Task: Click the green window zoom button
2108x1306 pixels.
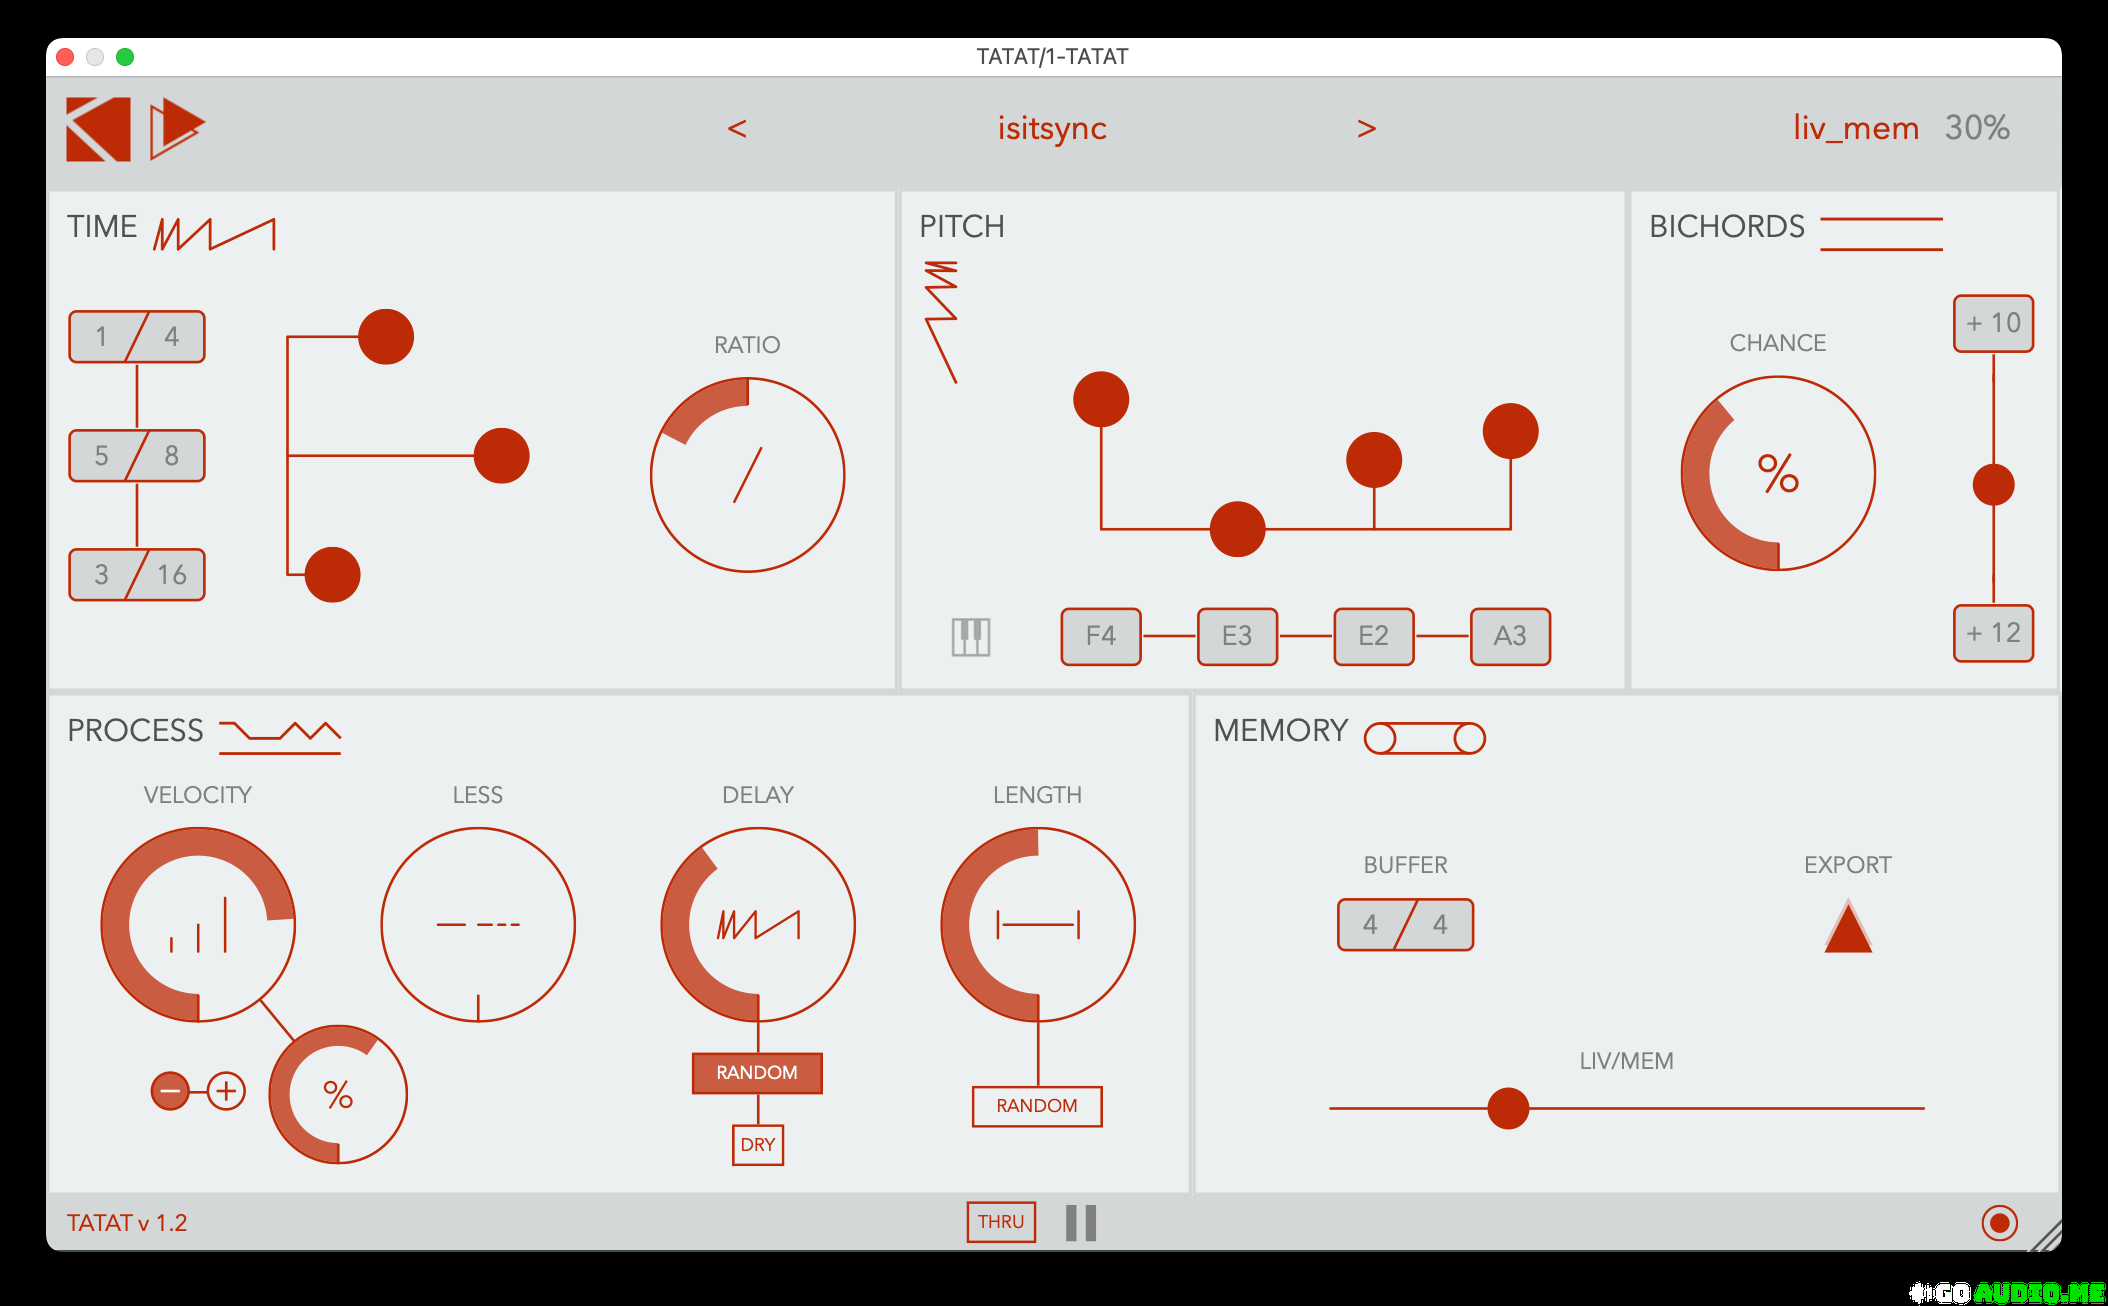Action: 125,57
